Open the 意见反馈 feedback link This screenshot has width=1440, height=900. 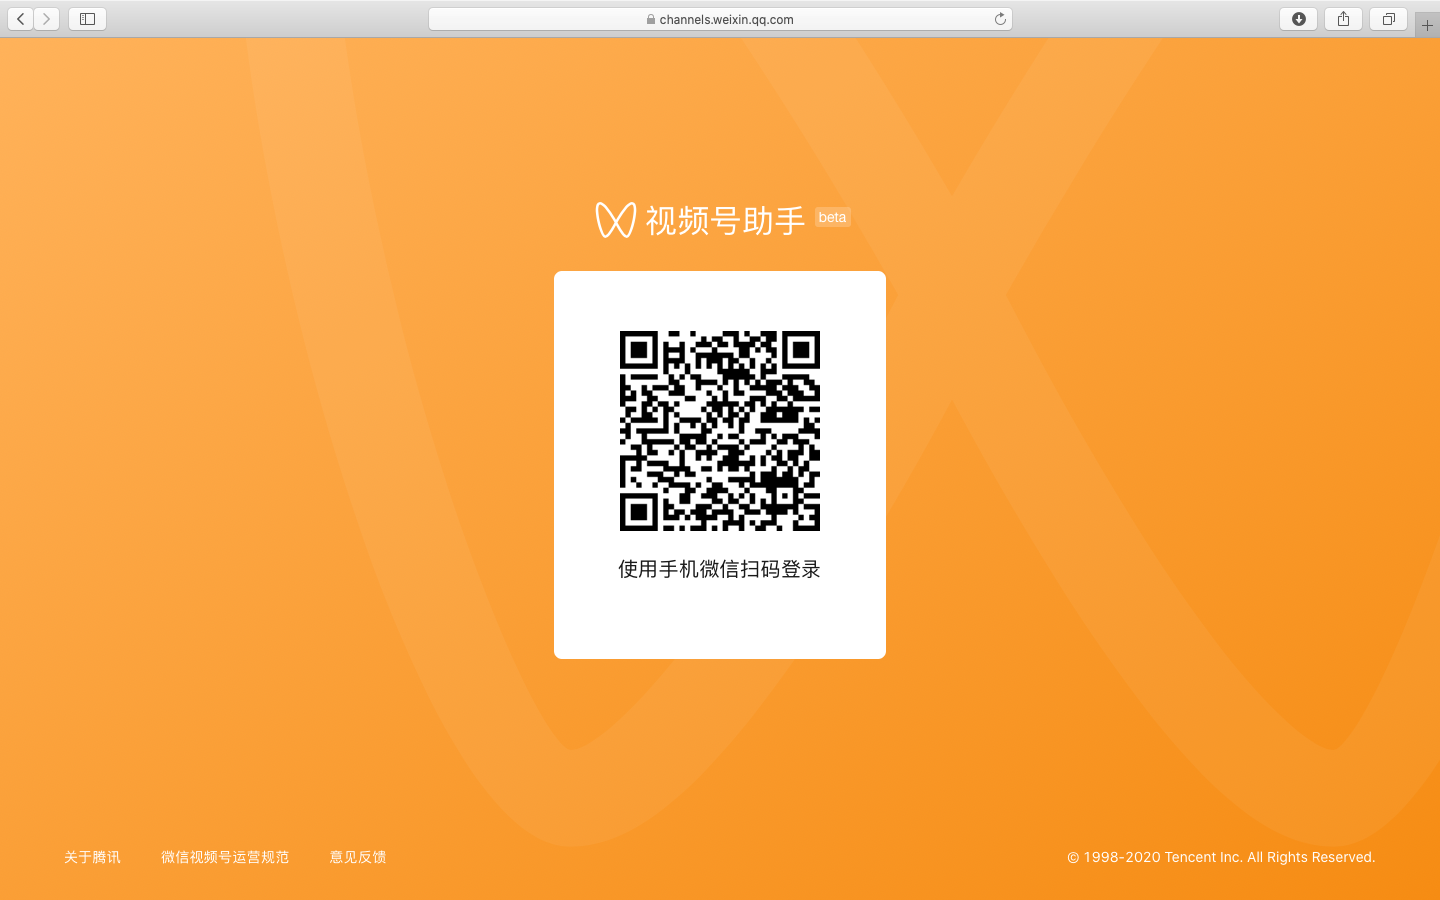click(358, 857)
